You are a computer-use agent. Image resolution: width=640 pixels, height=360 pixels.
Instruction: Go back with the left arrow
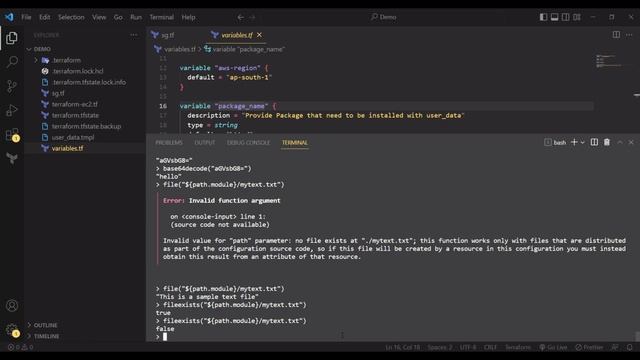click(240, 17)
